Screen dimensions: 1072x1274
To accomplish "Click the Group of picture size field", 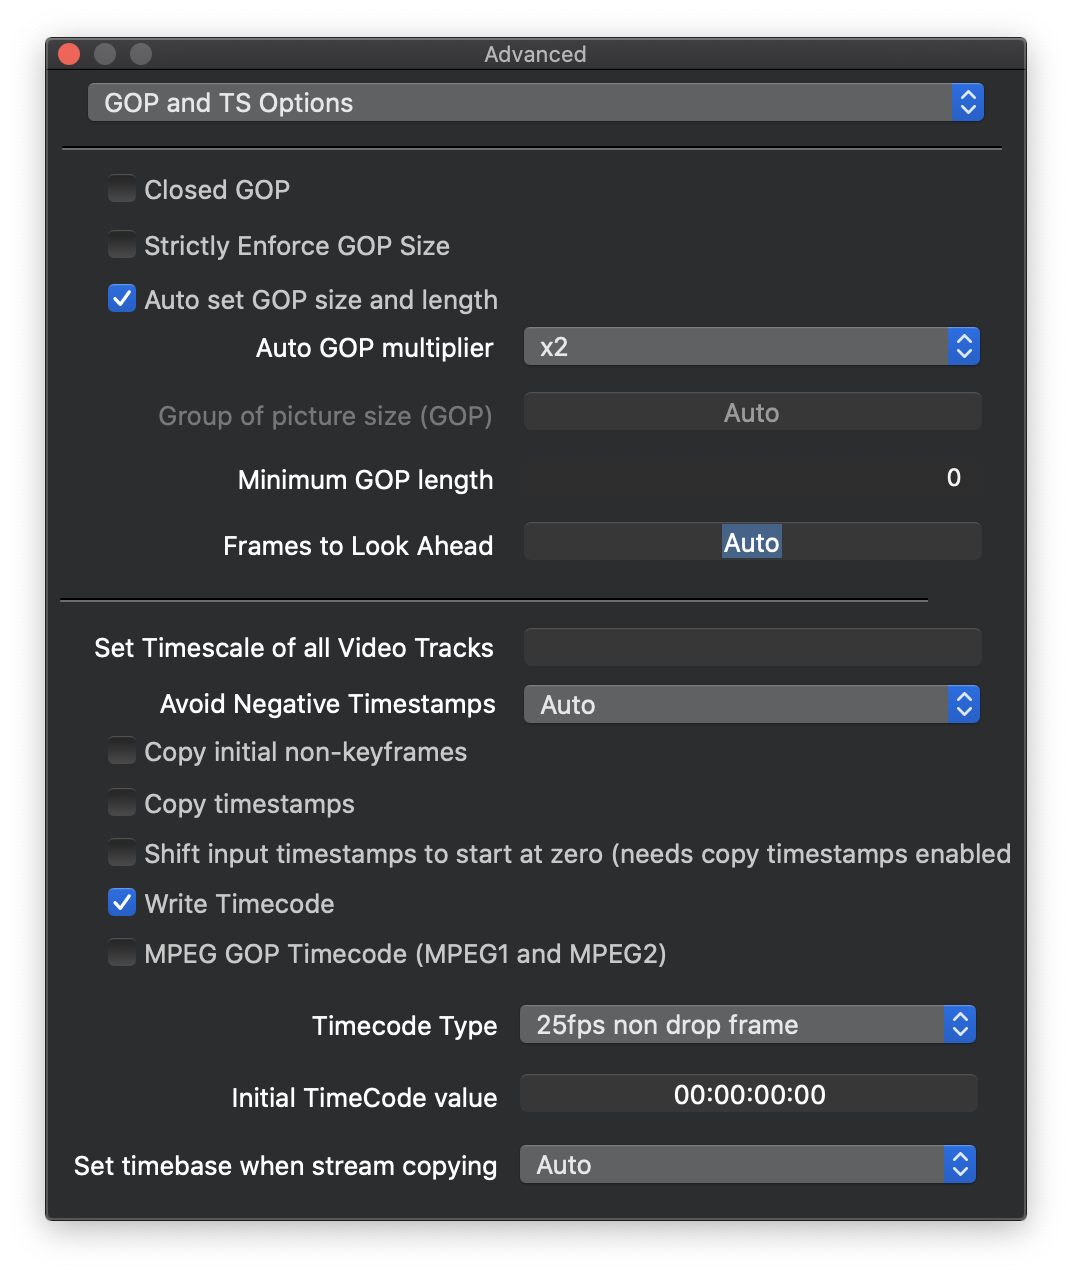I will point(752,413).
